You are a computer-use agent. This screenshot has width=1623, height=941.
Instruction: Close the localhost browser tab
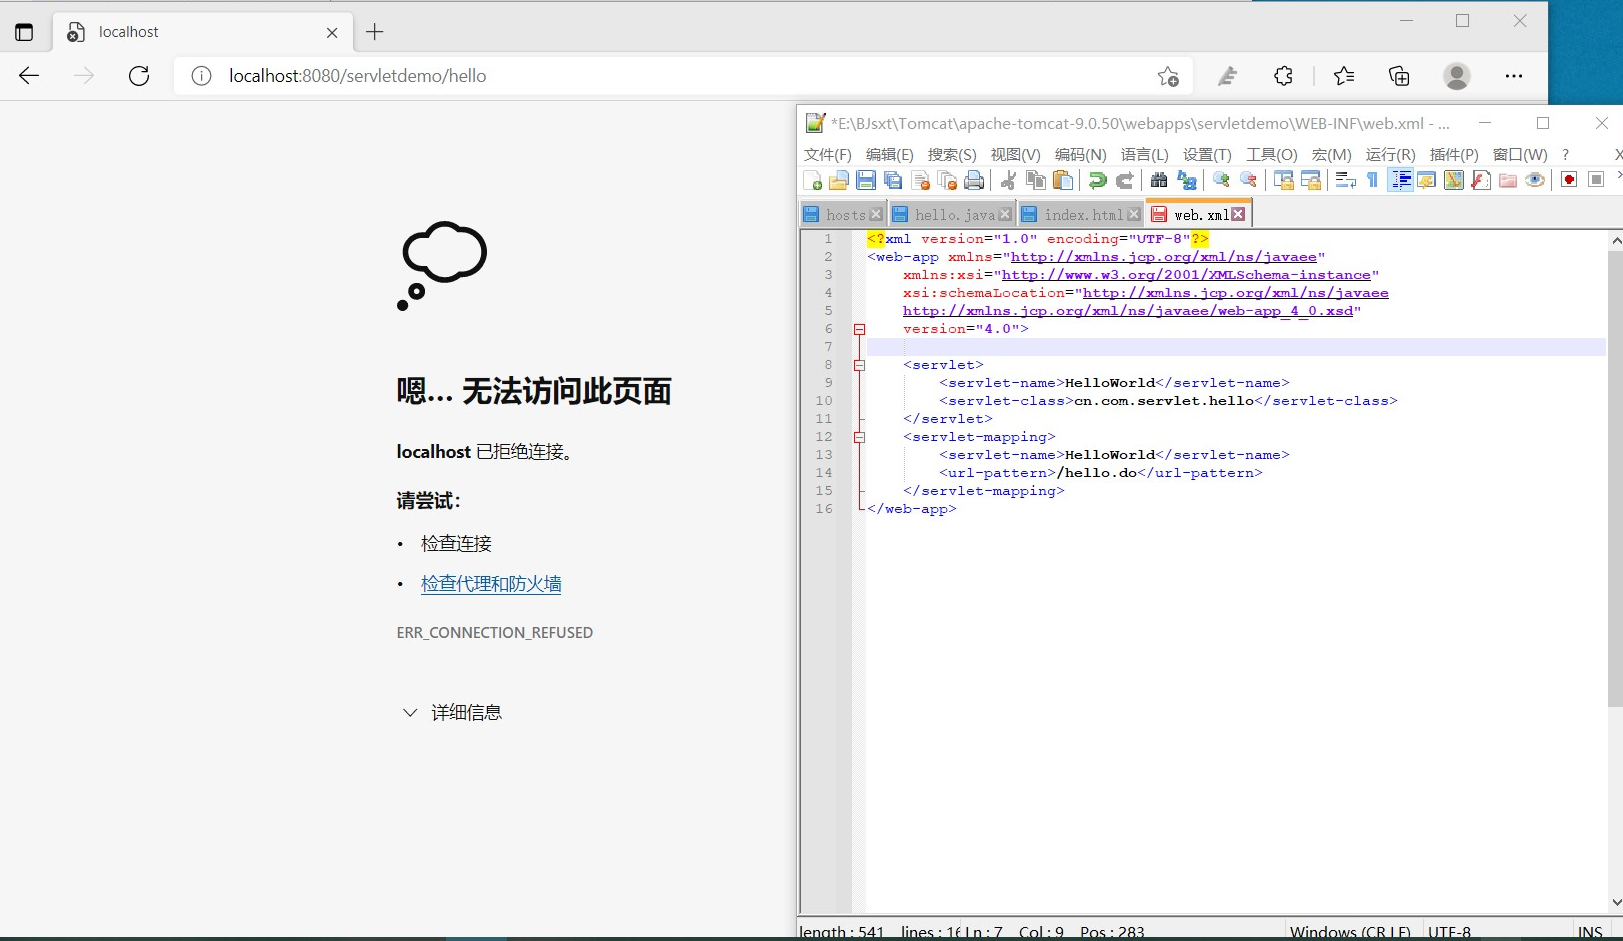click(332, 32)
